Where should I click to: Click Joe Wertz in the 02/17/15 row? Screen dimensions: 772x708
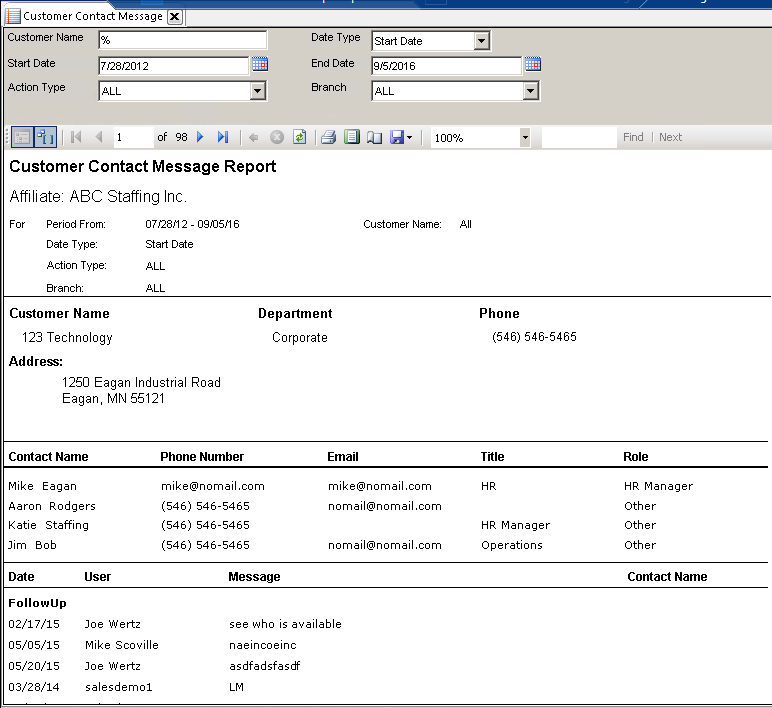[112, 624]
